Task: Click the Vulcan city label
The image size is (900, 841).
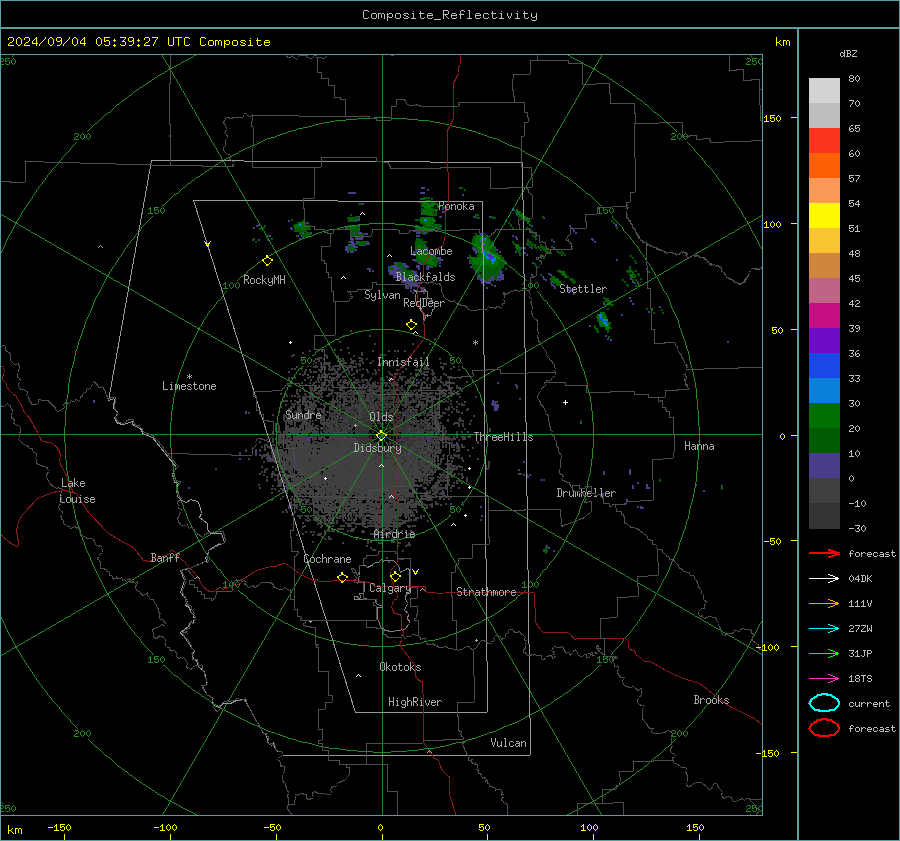Action: (508, 743)
